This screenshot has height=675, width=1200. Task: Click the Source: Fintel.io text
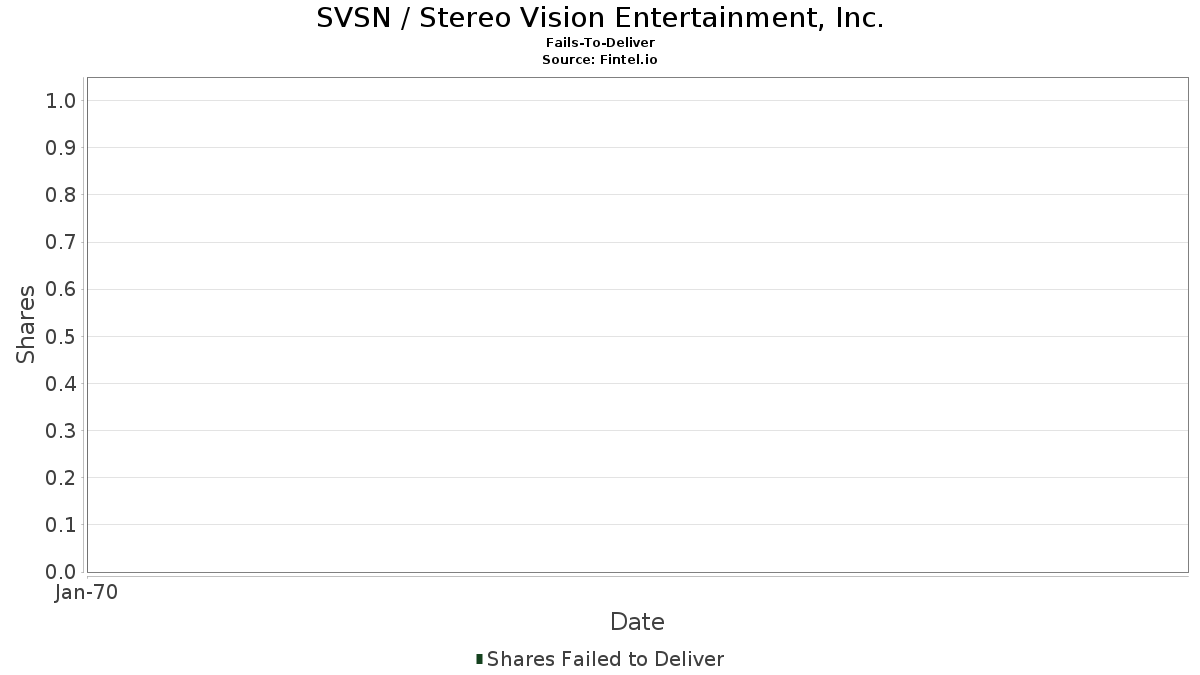point(600,60)
